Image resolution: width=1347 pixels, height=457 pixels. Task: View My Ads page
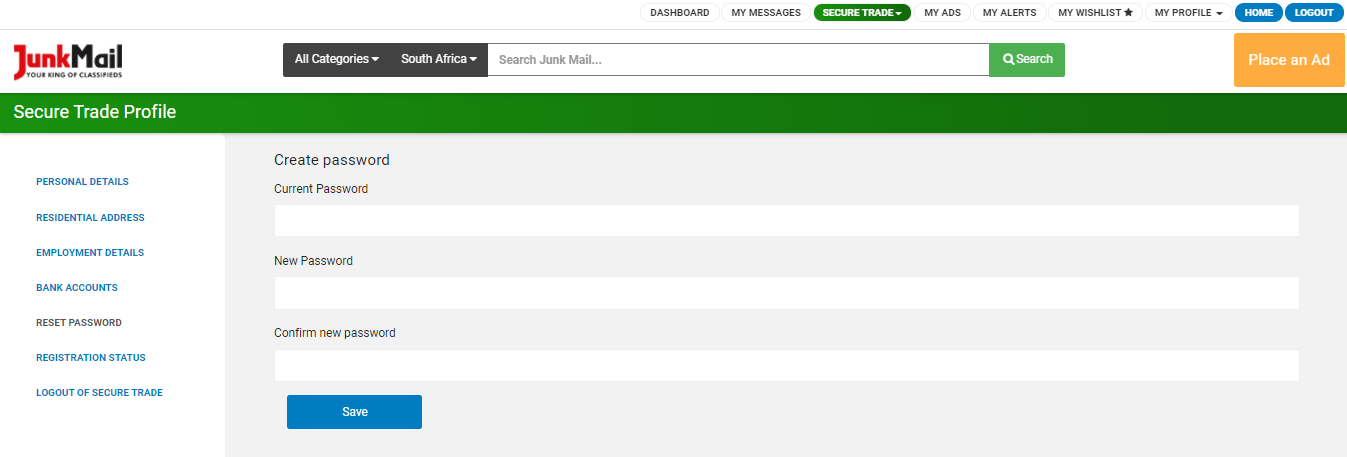click(942, 13)
